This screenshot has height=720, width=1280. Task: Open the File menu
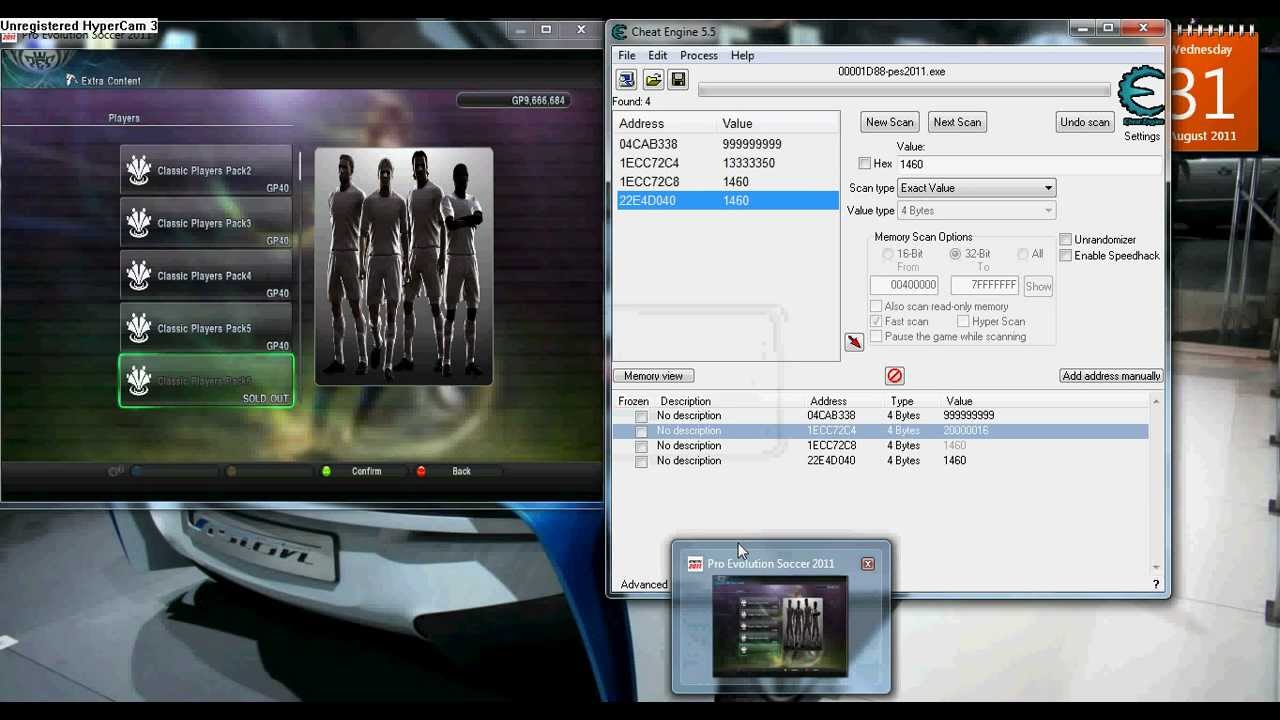pos(626,56)
